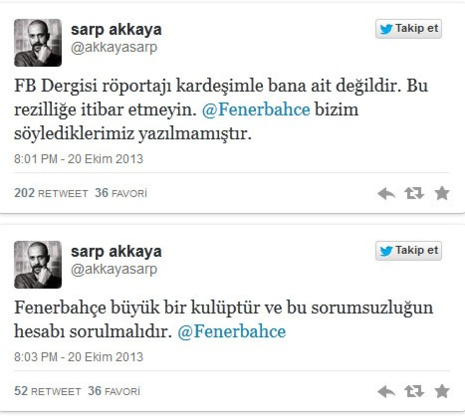465x416 pixels.
Task: Retweet the second tweet about Fenerbahçe kulüp
Action: [x=414, y=391]
